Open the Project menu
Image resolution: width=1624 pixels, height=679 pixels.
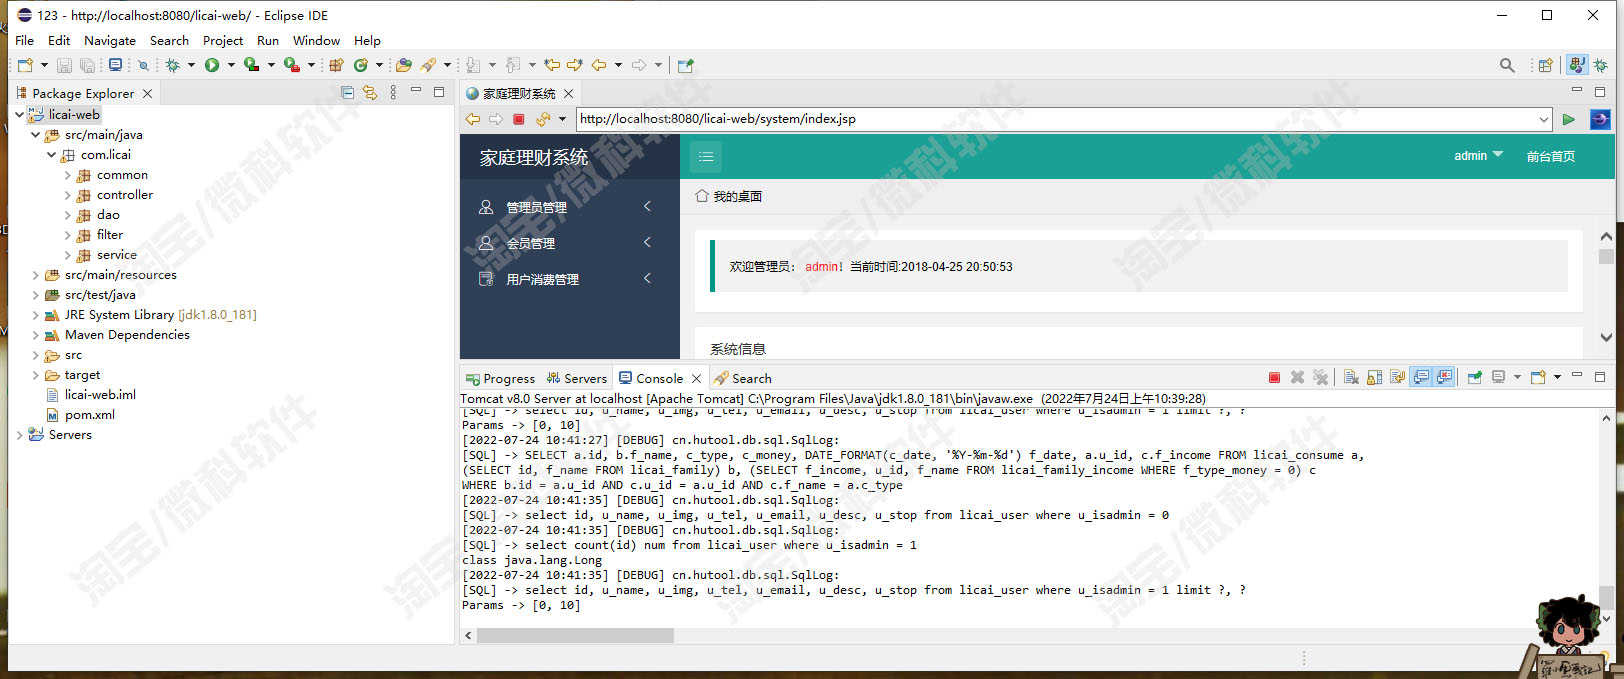pyautogui.click(x=222, y=41)
